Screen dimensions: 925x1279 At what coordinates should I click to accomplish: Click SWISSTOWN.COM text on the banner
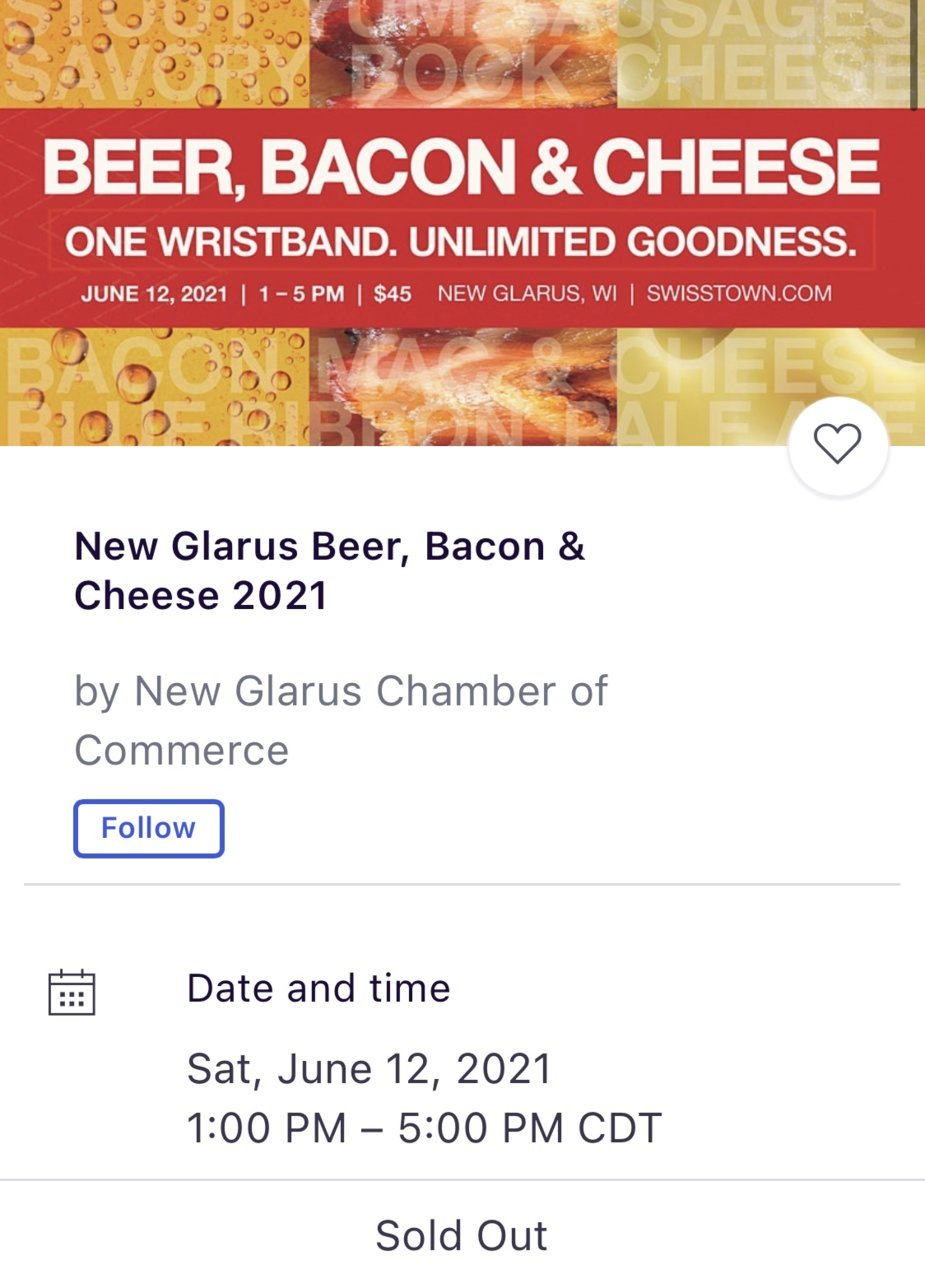739,294
